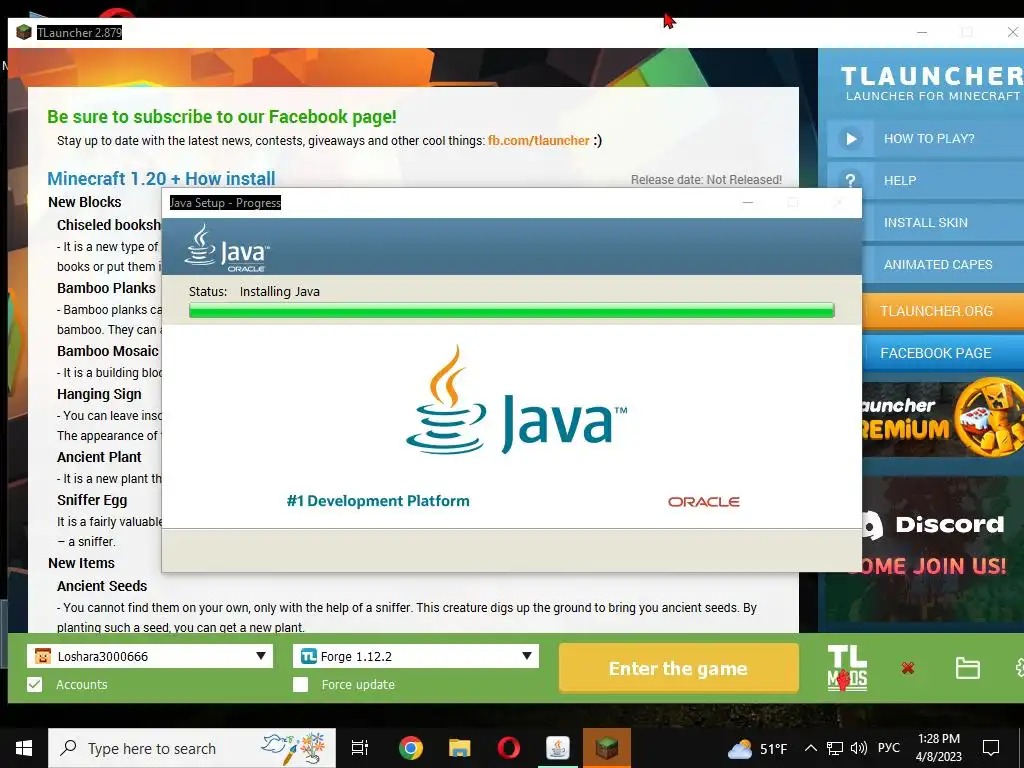This screenshot has height=768, width=1024.
Task: Toggle the Accounts checkbox
Action: click(x=35, y=684)
